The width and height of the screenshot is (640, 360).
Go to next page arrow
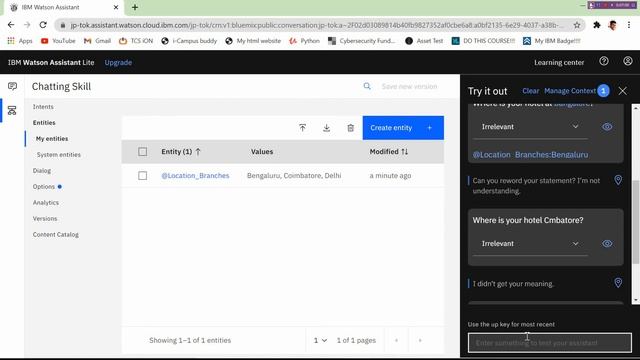point(420,340)
